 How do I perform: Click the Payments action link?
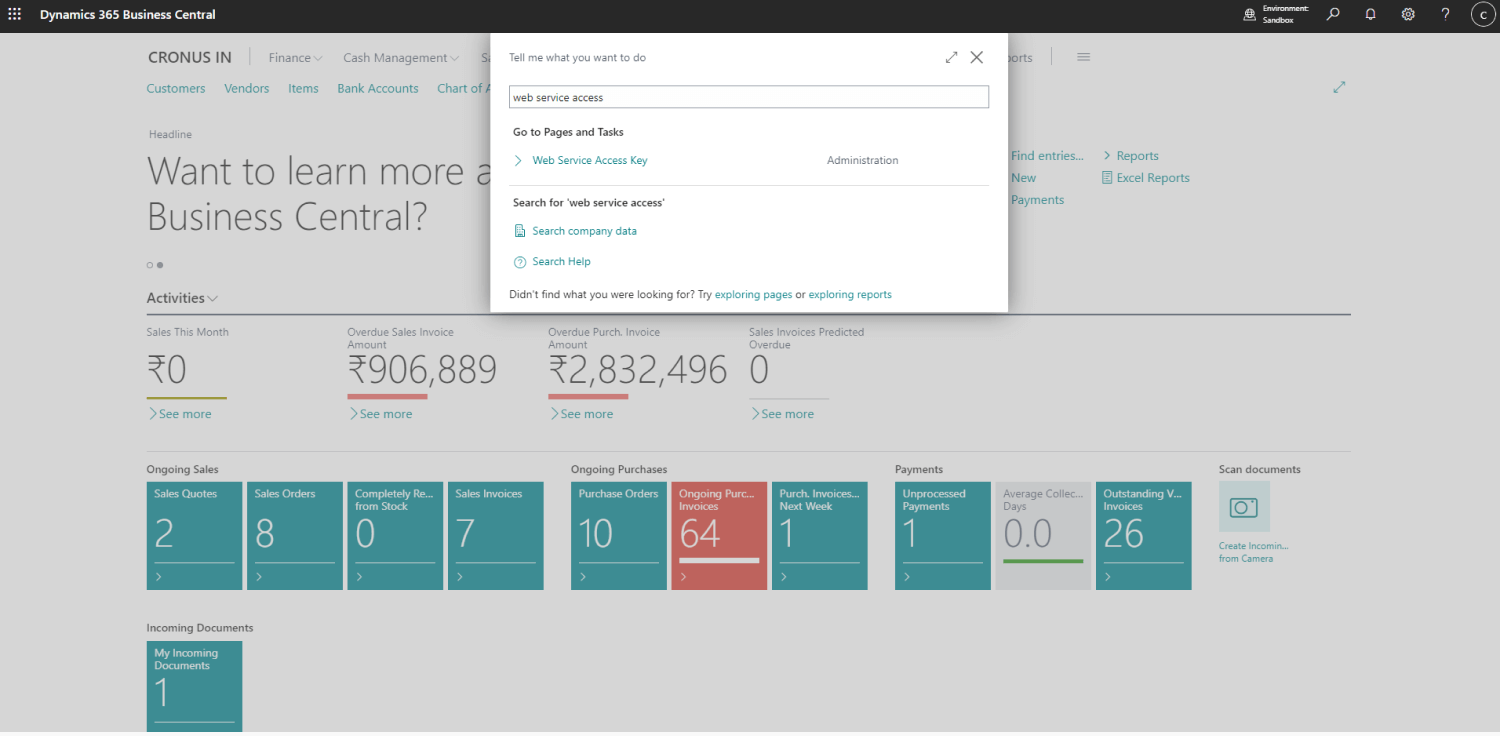(x=1037, y=200)
